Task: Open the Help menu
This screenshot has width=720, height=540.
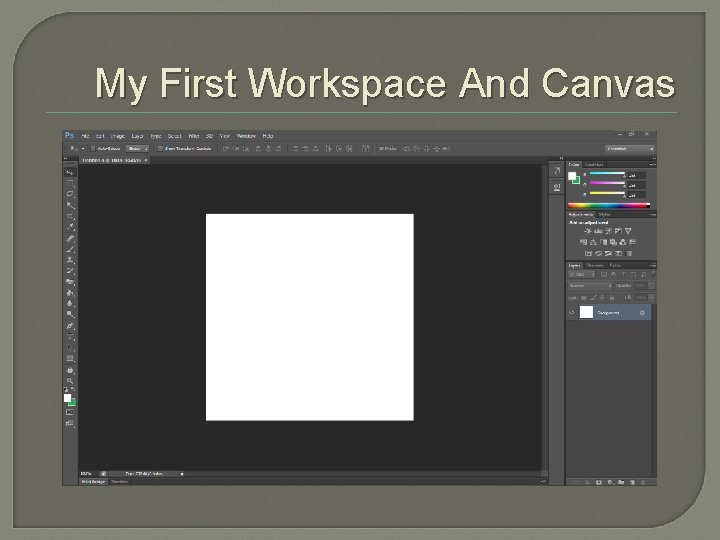Action: click(x=268, y=136)
